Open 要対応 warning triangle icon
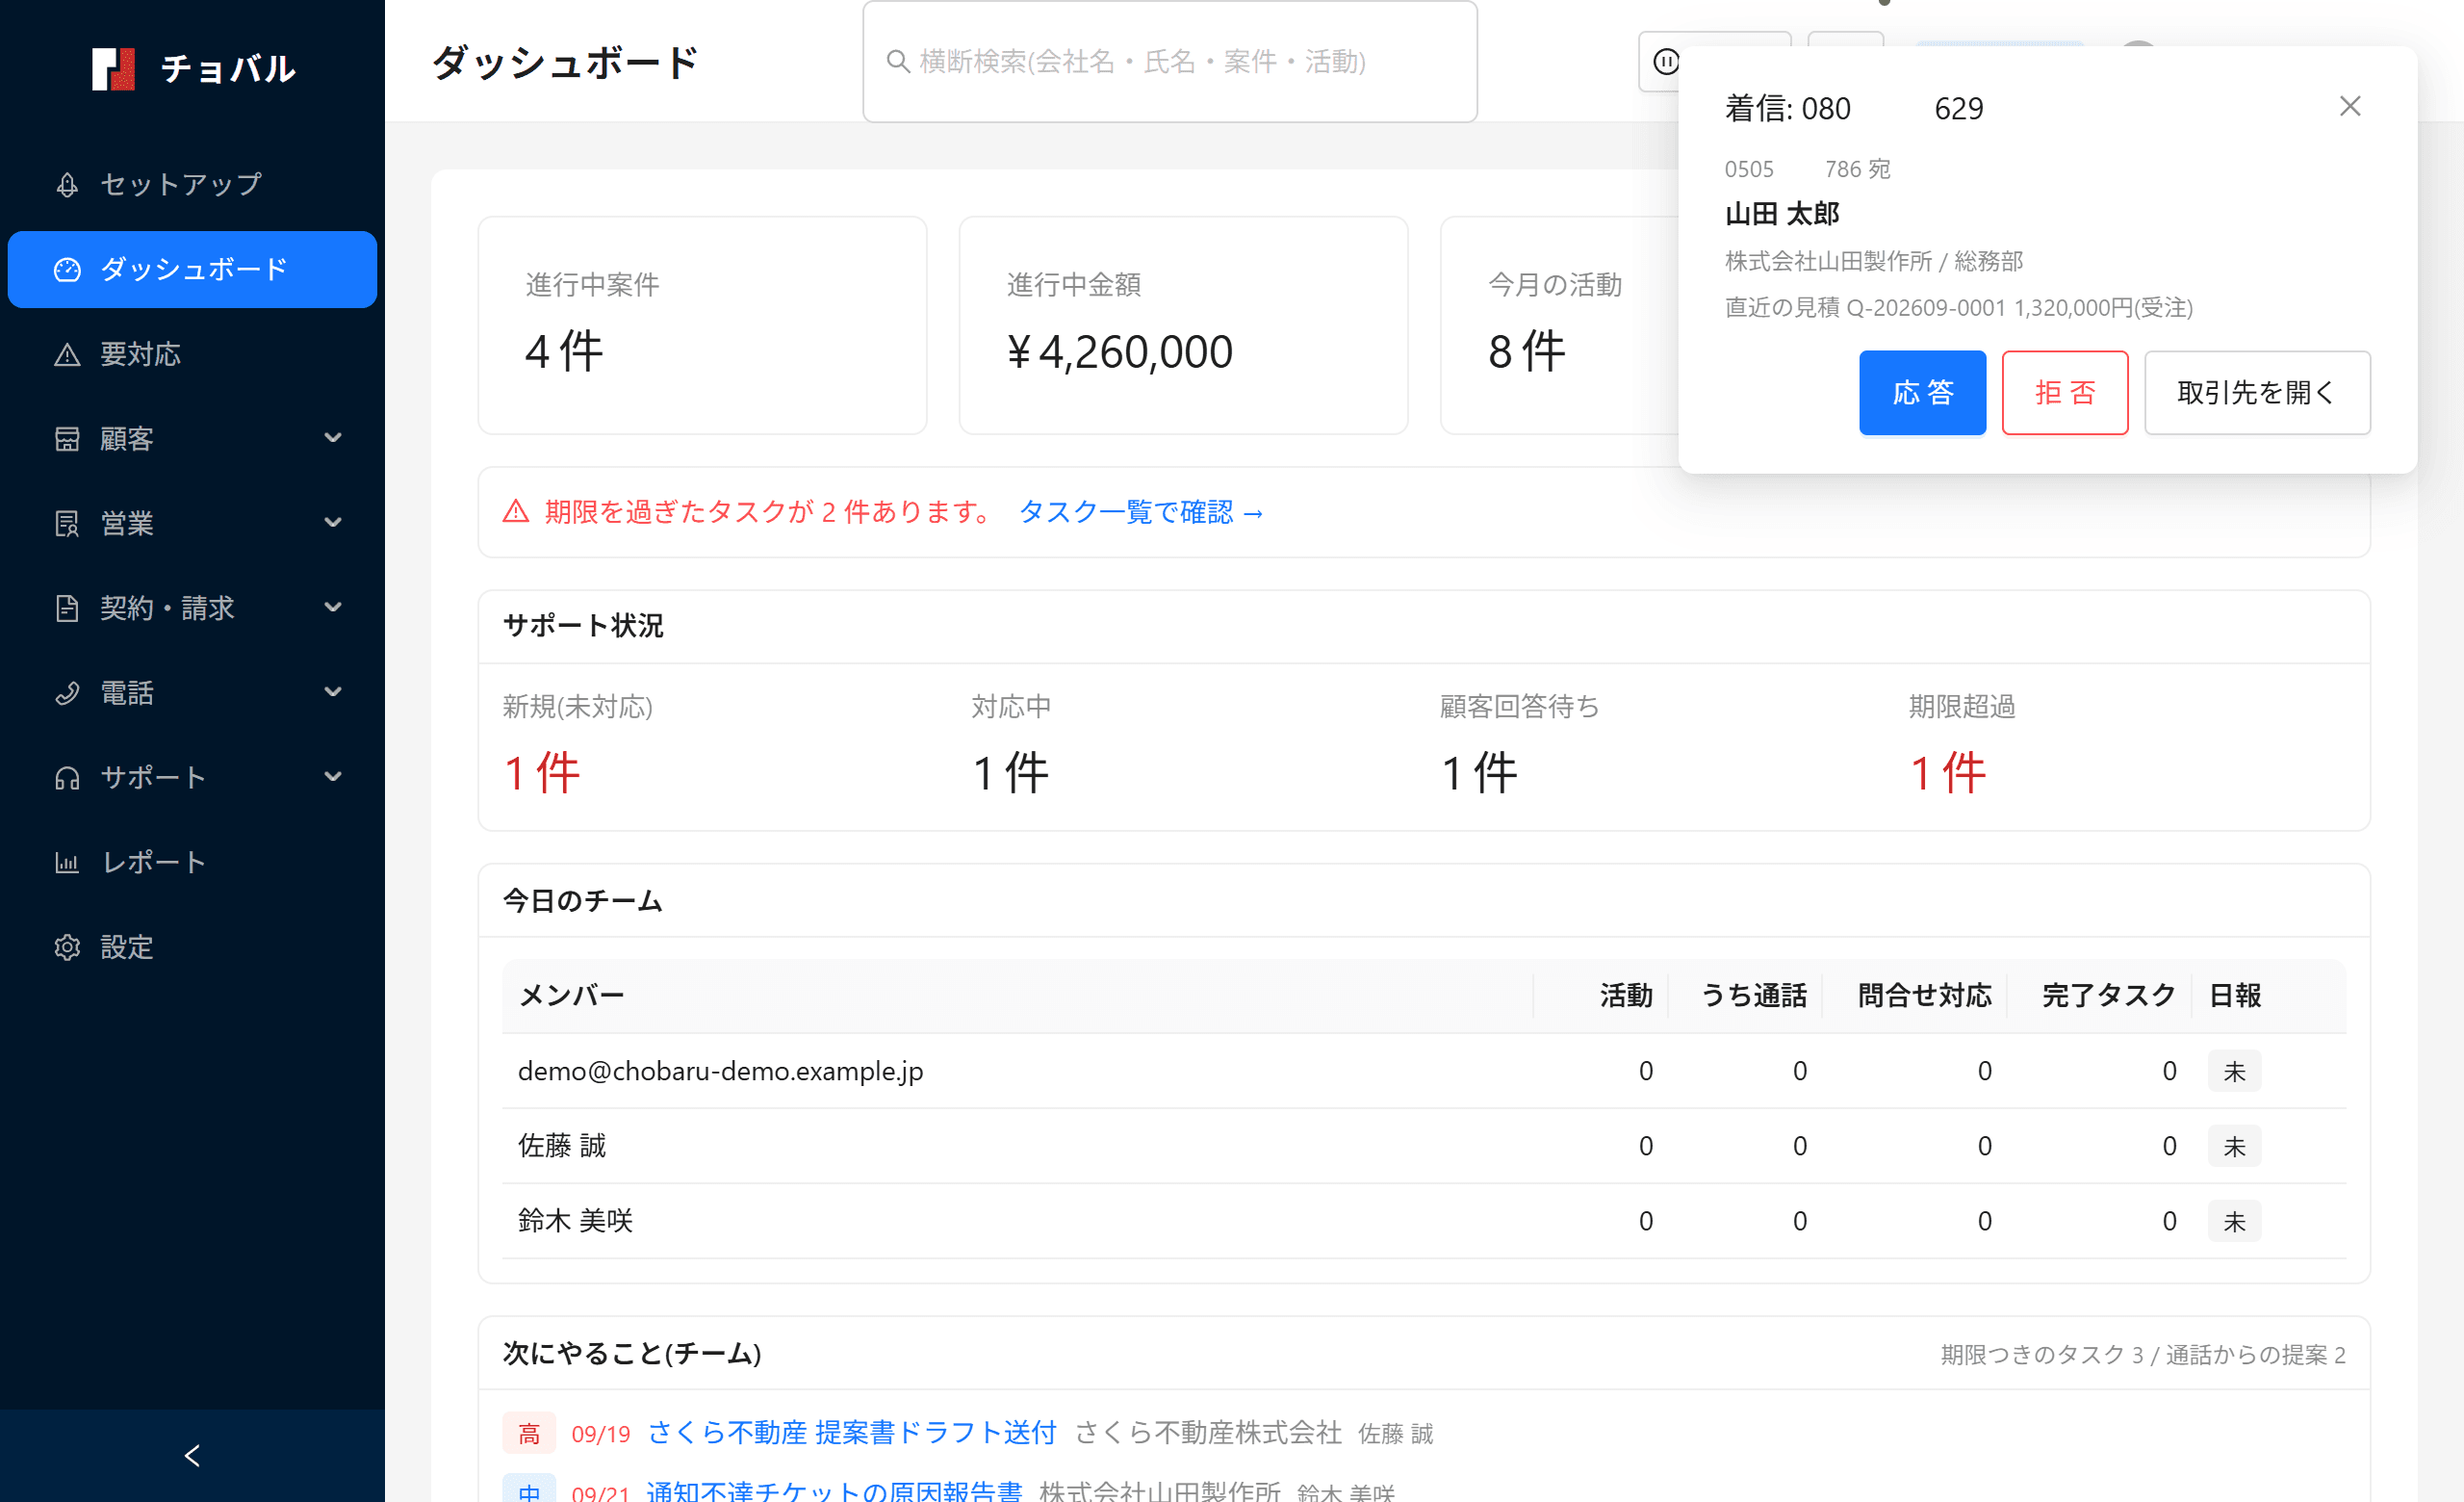 67,355
